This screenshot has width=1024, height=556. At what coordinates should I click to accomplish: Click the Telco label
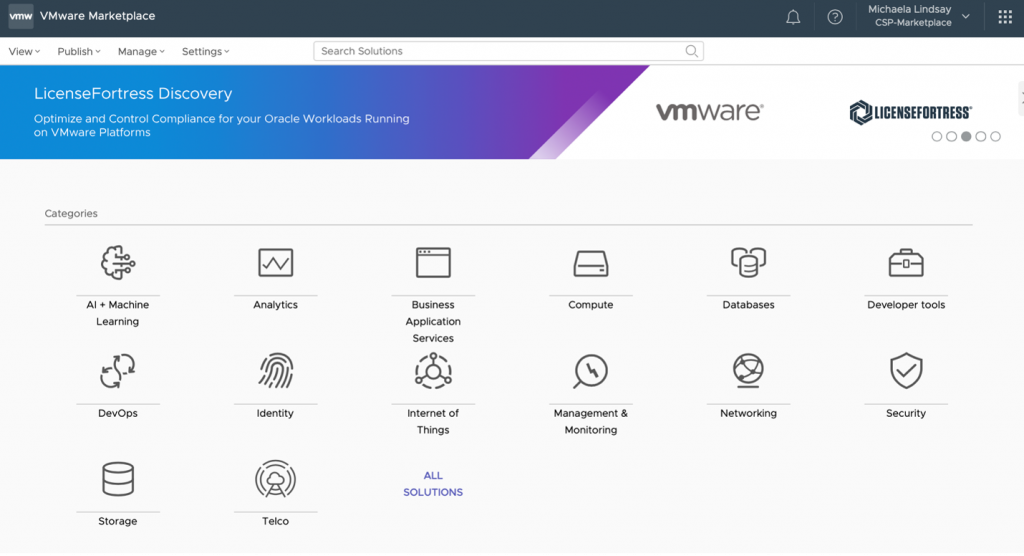pyautogui.click(x=276, y=521)
